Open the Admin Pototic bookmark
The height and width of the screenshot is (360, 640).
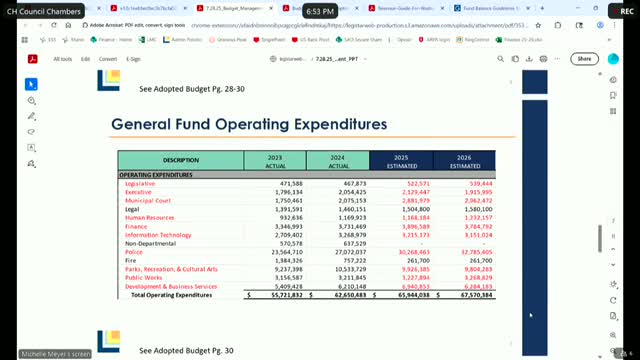click(x=182, y=40)
